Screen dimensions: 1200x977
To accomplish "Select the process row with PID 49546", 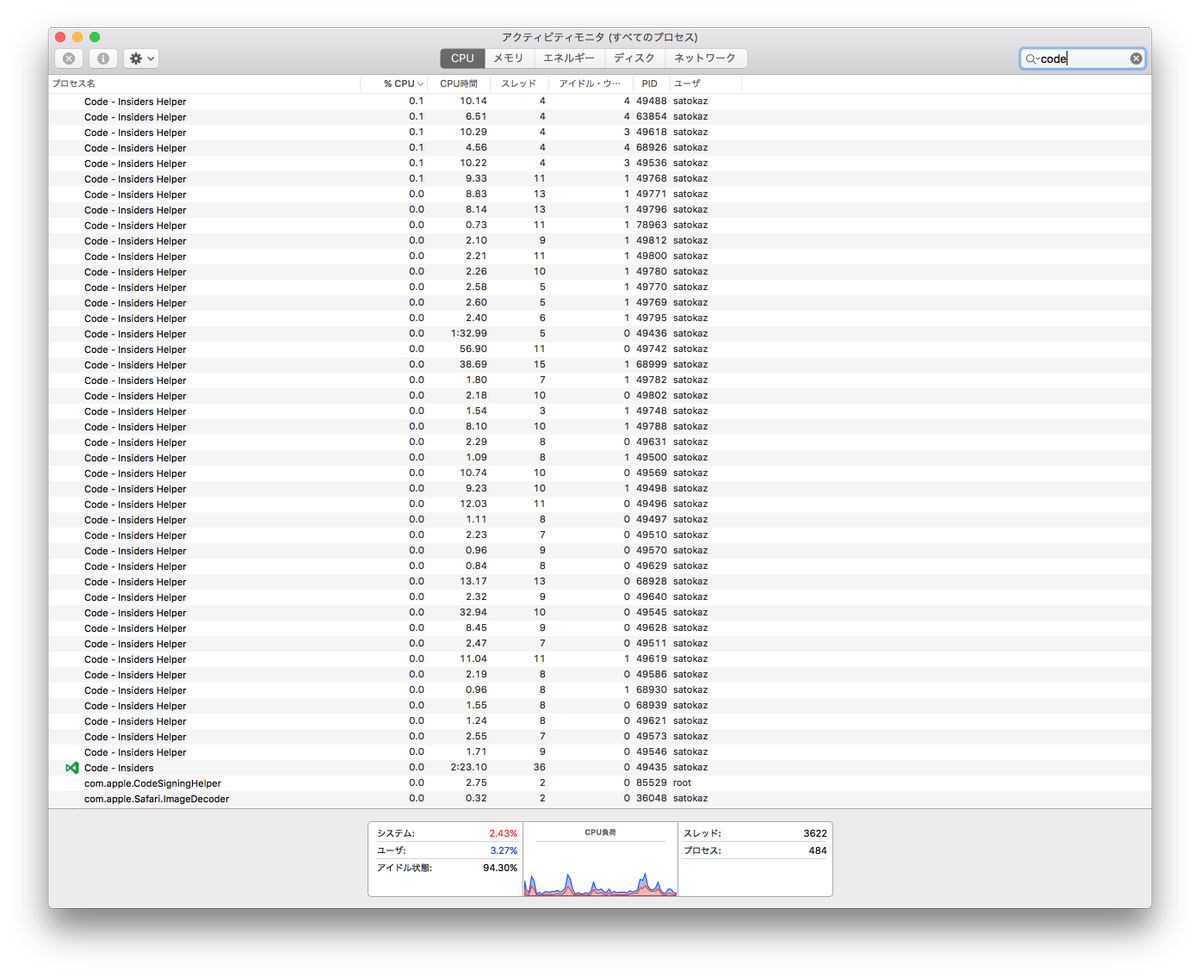I will point(600,752).
